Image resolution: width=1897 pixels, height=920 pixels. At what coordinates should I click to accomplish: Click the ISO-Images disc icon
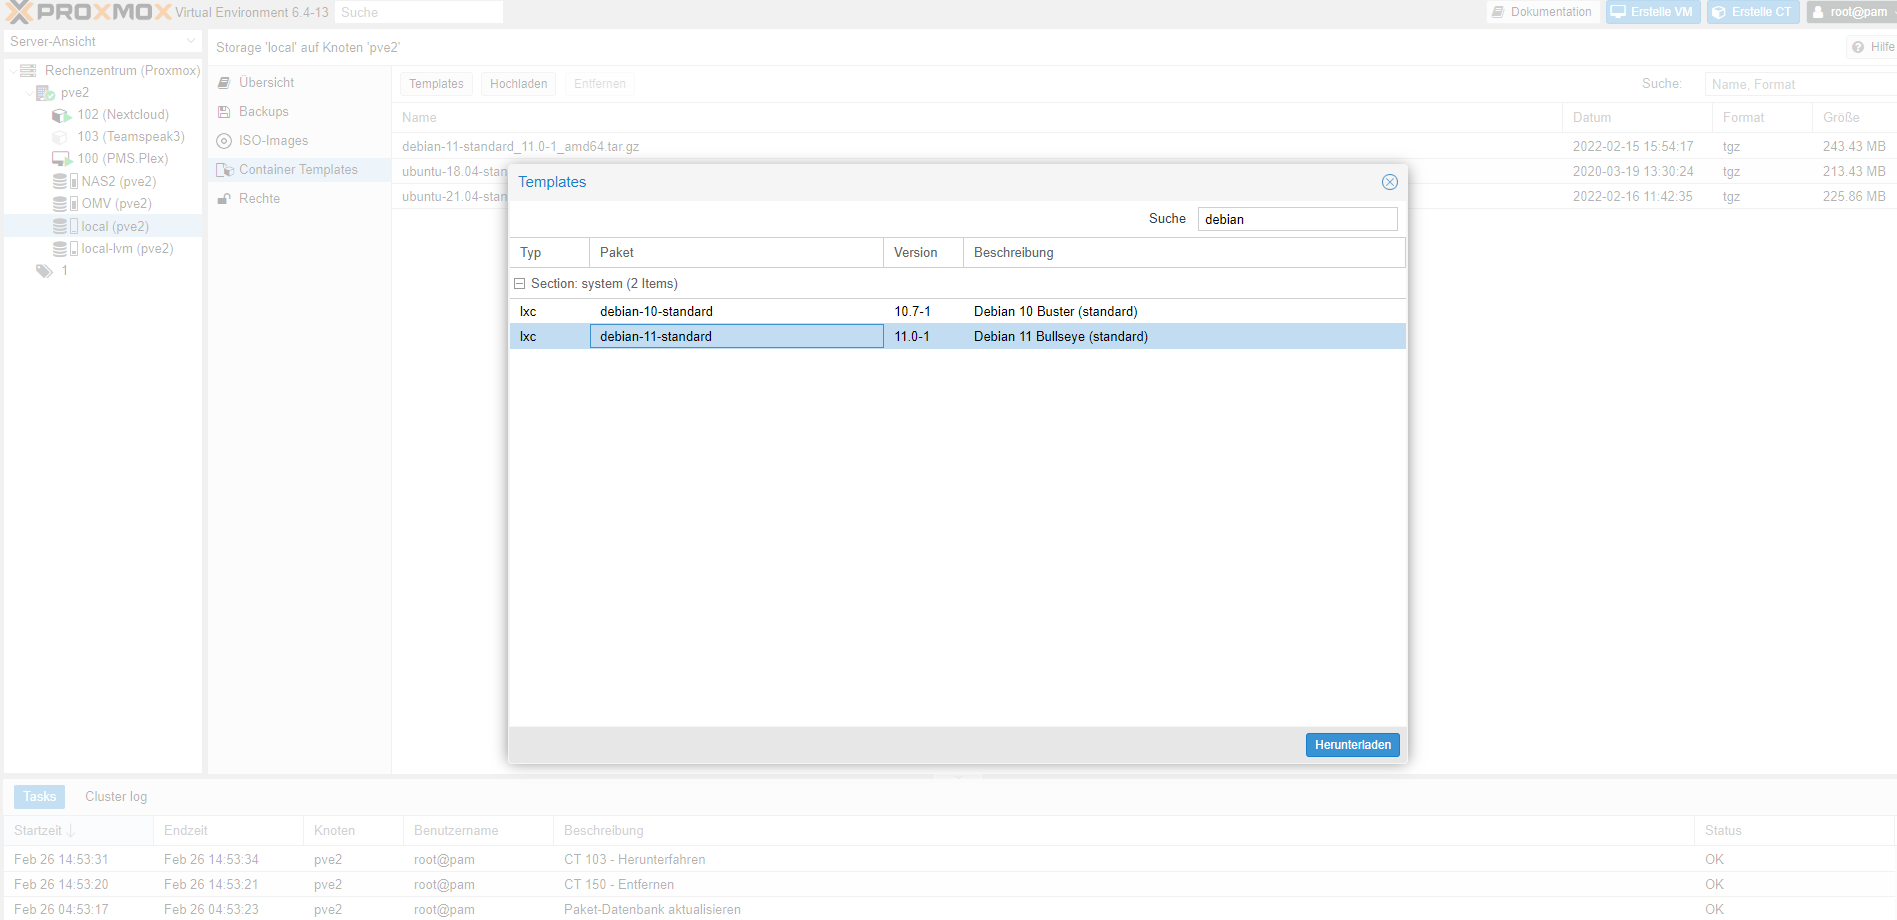224,141
